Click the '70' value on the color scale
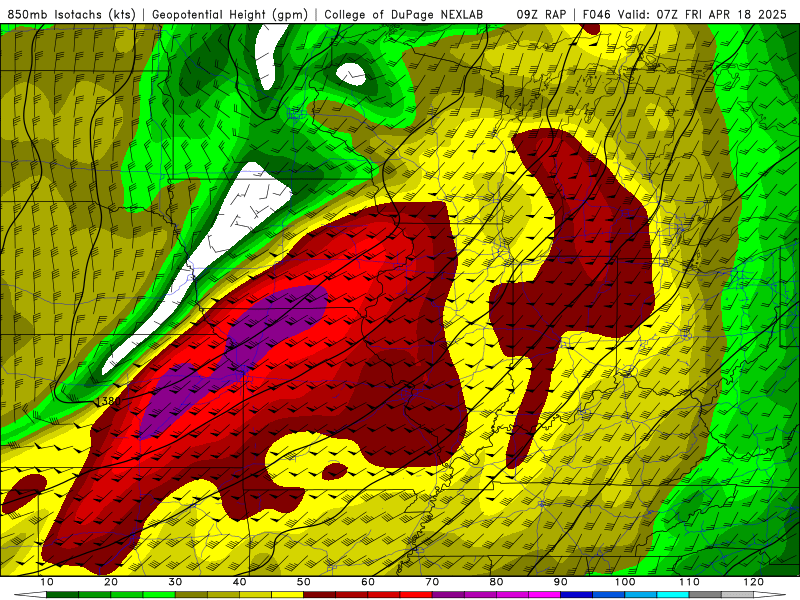The image size is (800, 600). point(432,582)
